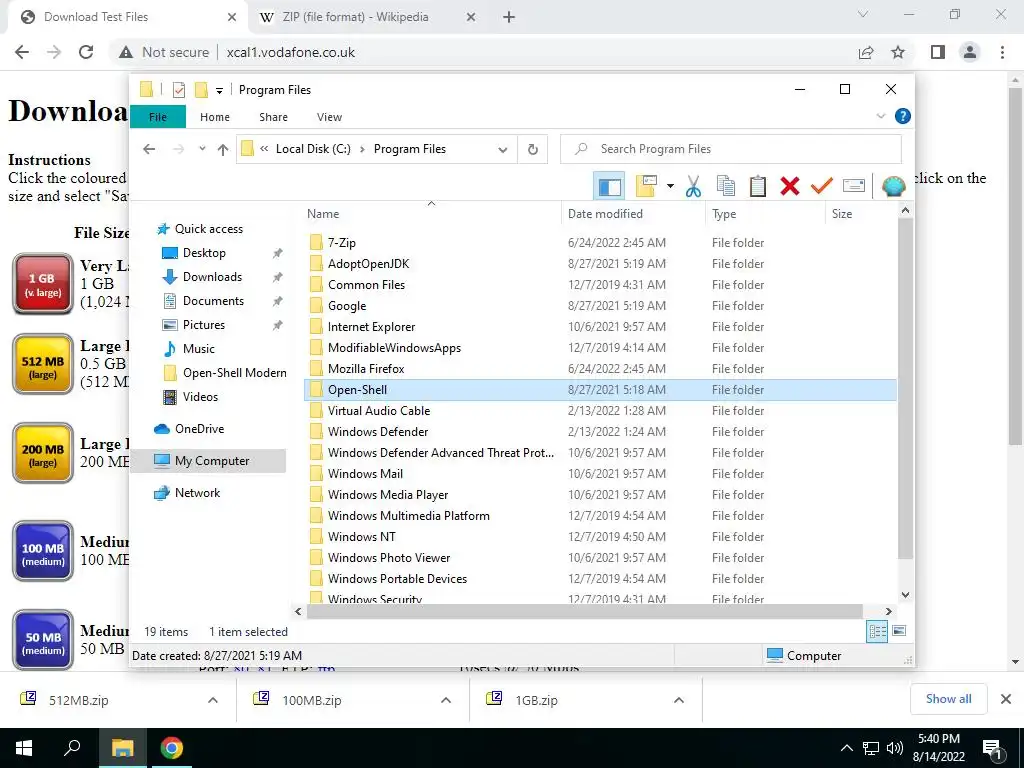The height and width of the screenshot is (768, 1024).
Task: Switch to large thumbnails view icon
Action: (899, 631)
